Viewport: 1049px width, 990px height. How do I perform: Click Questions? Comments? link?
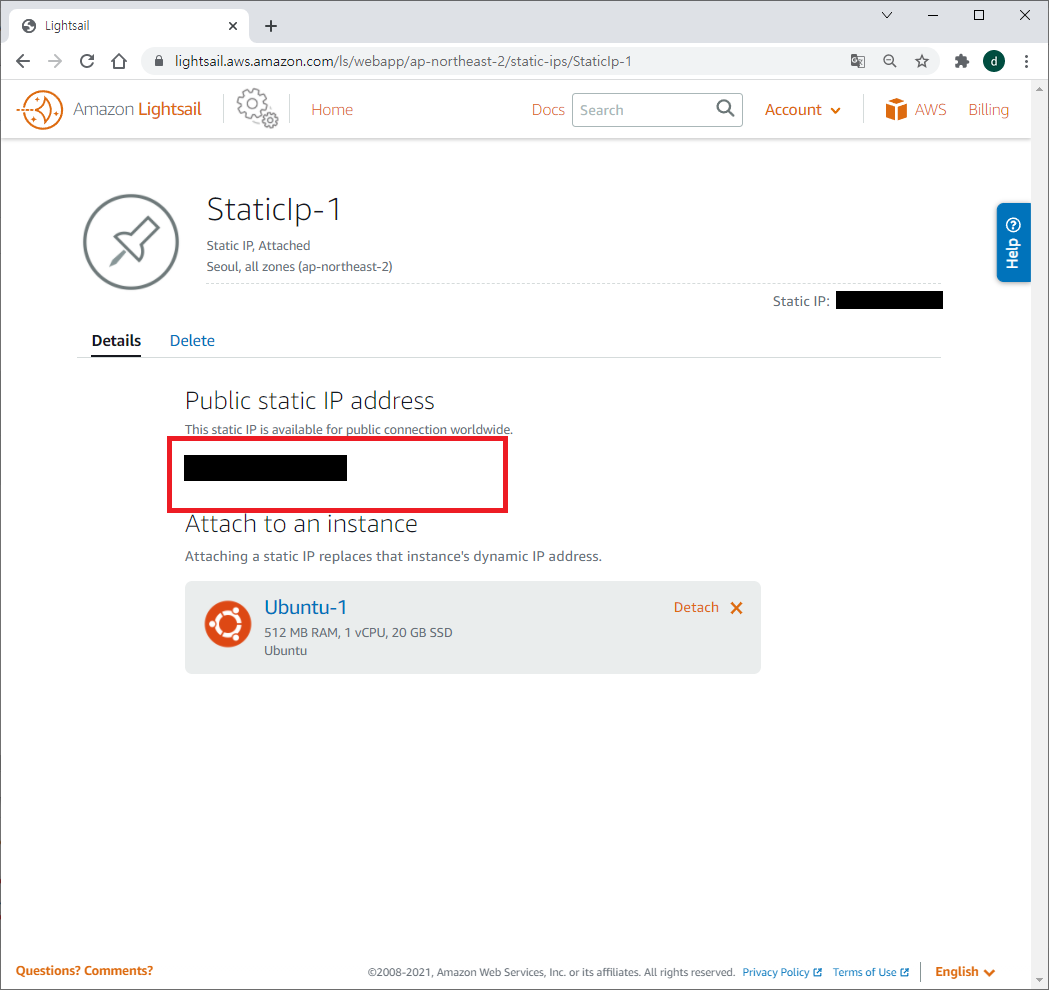tap(84, 971)
